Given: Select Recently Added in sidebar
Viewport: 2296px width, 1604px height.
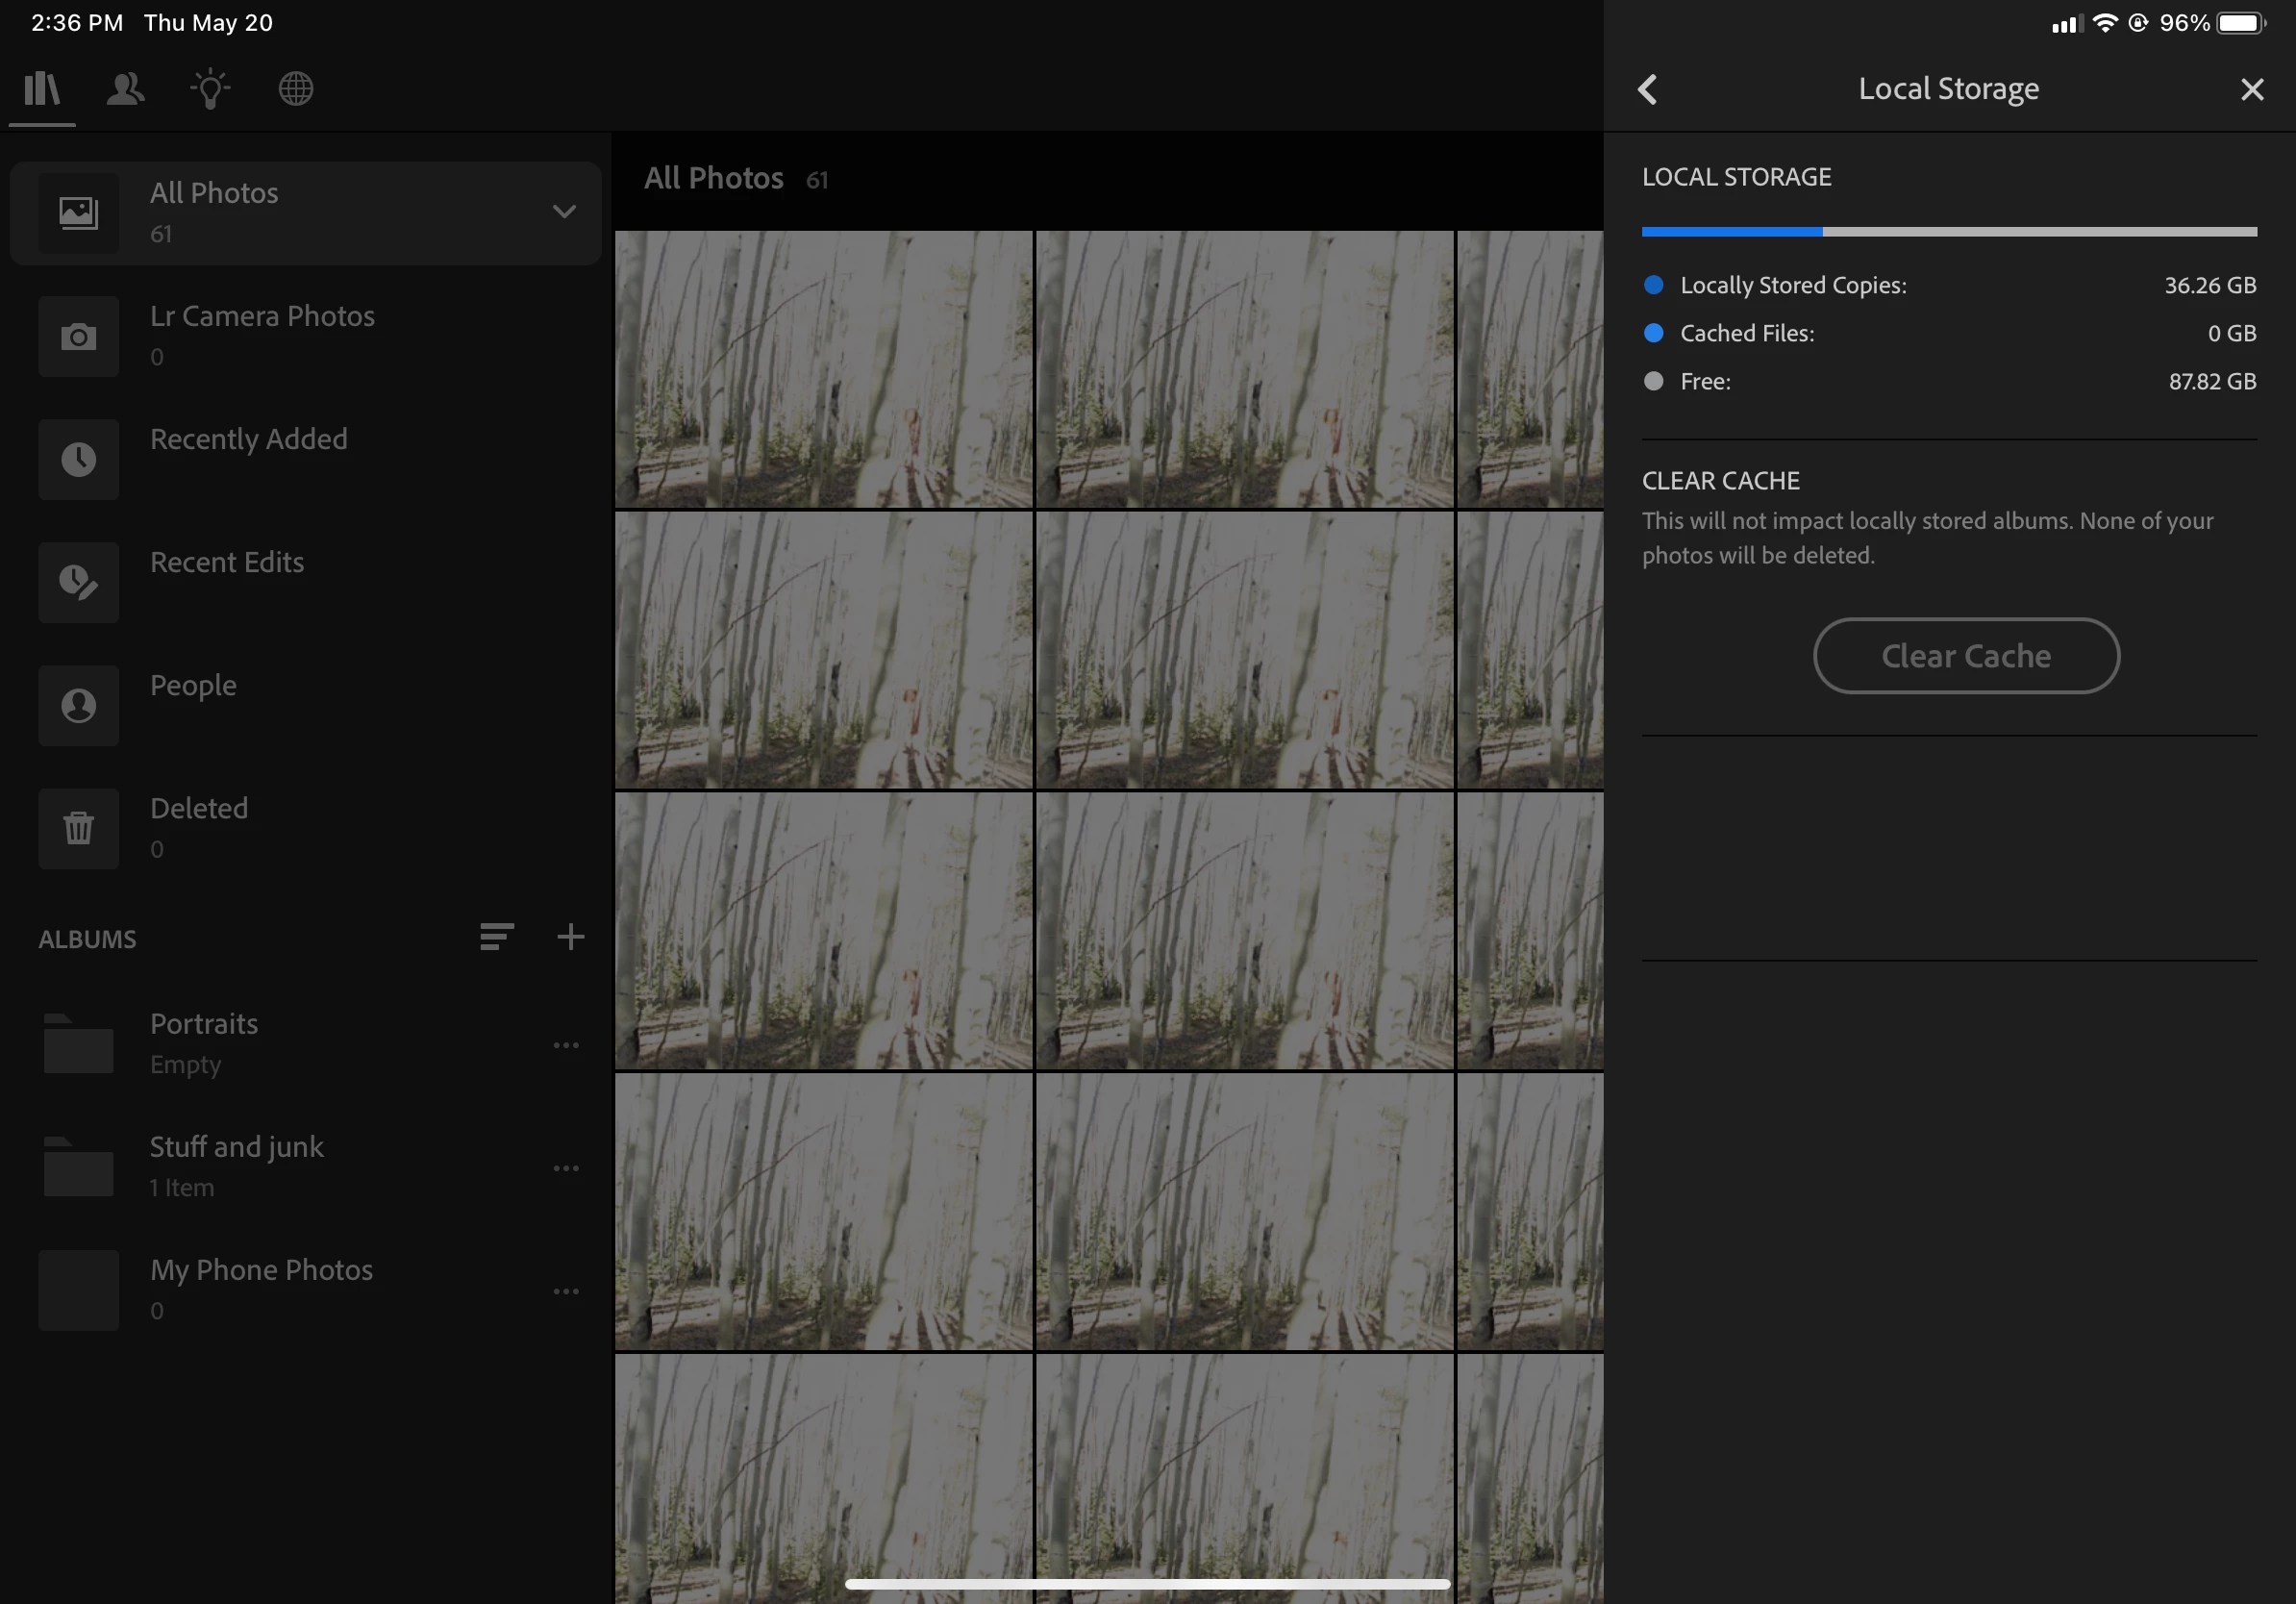Looking at the screenshot, I should click(x=248, y=440).
